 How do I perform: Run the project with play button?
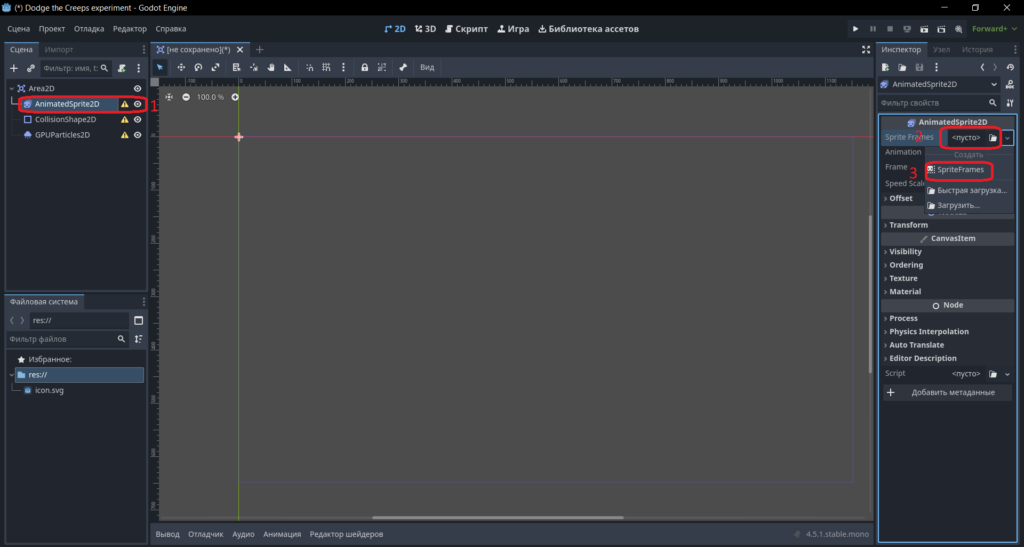(856, 29)
